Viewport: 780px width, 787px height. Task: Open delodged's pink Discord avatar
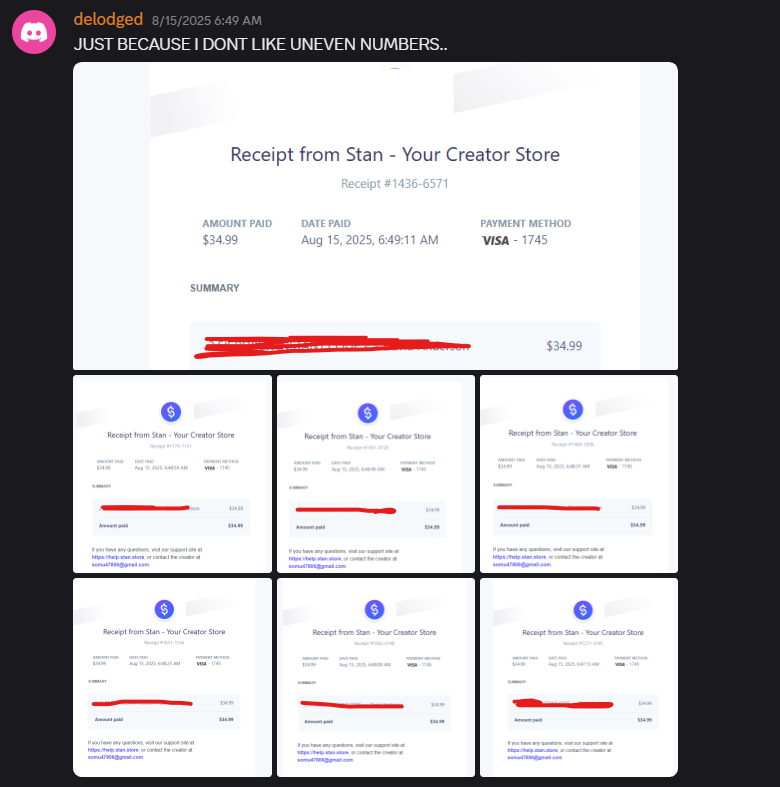34,32
